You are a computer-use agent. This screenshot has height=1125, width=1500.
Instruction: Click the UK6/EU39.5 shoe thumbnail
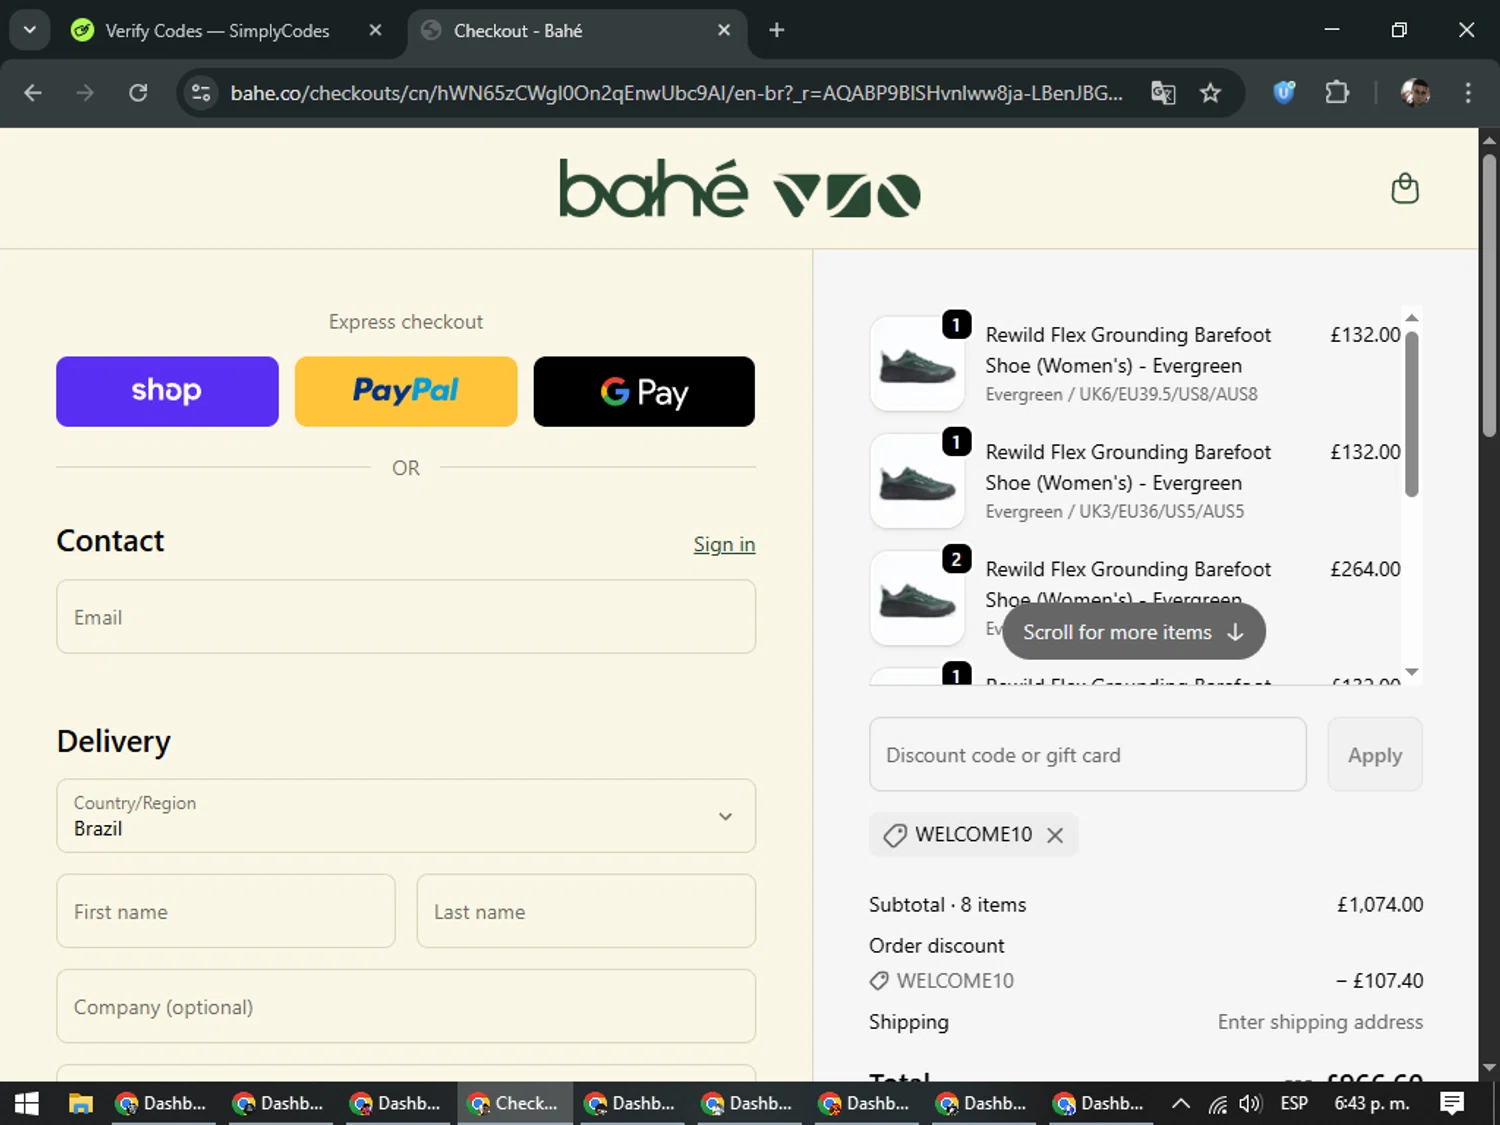917,364
